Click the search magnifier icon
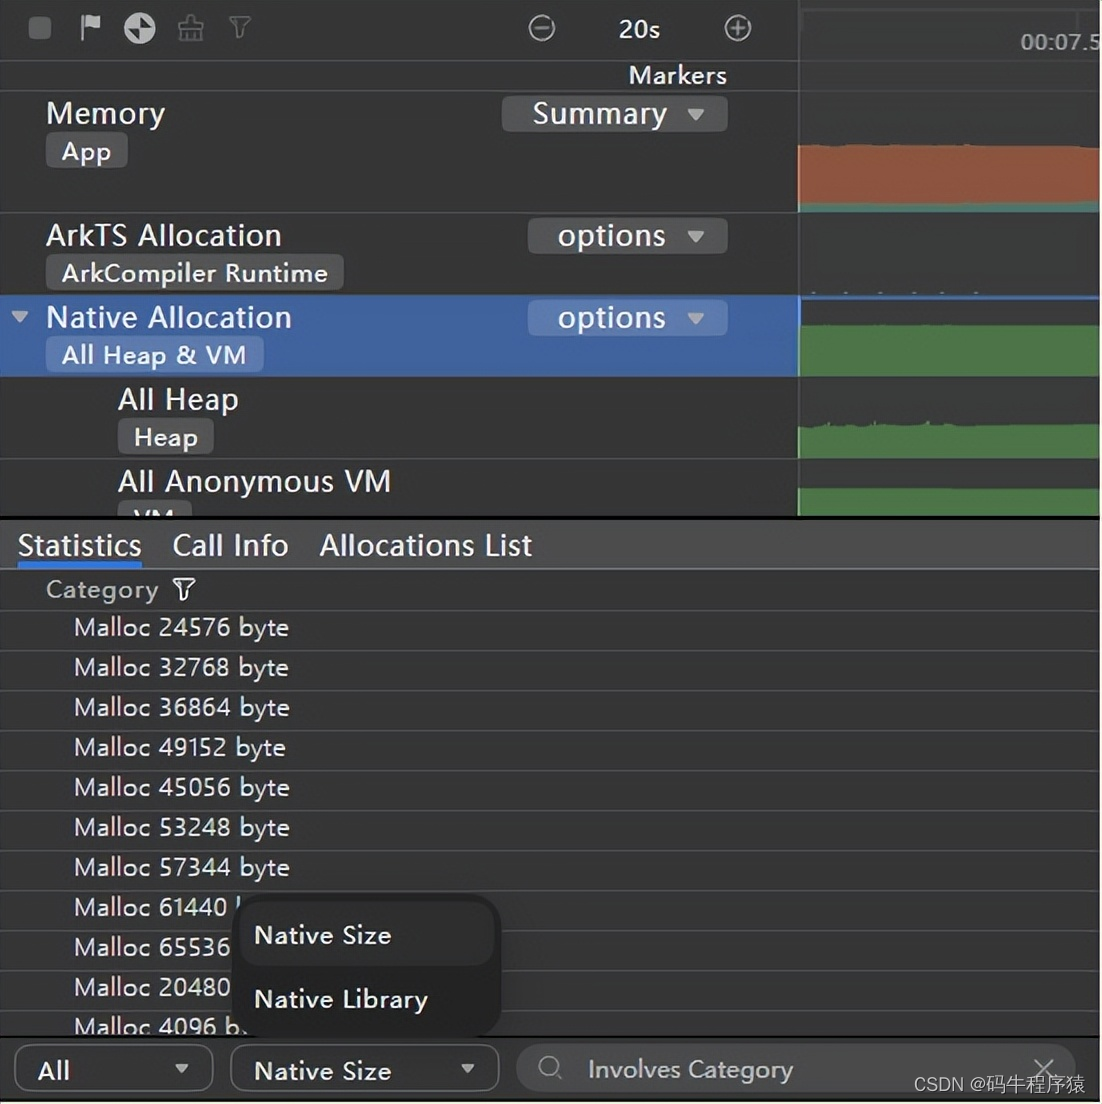 click(x=549, y=1067)
